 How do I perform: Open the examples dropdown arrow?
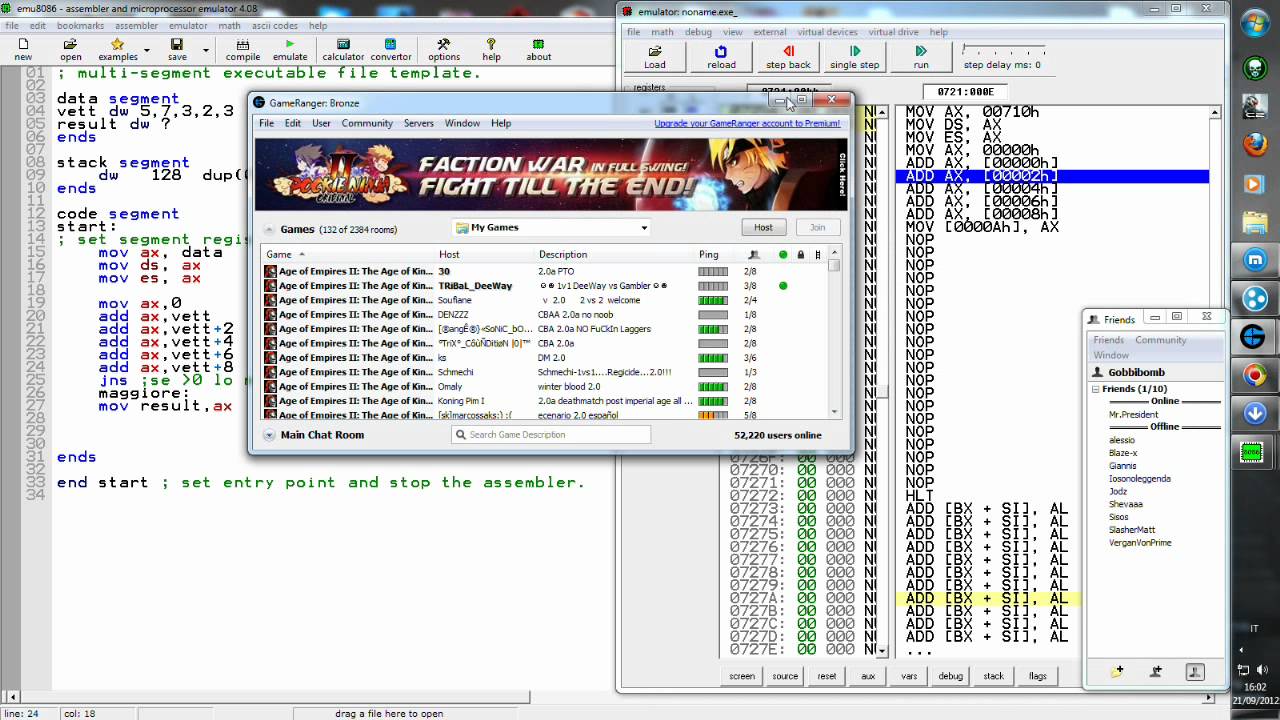point(146,50)
